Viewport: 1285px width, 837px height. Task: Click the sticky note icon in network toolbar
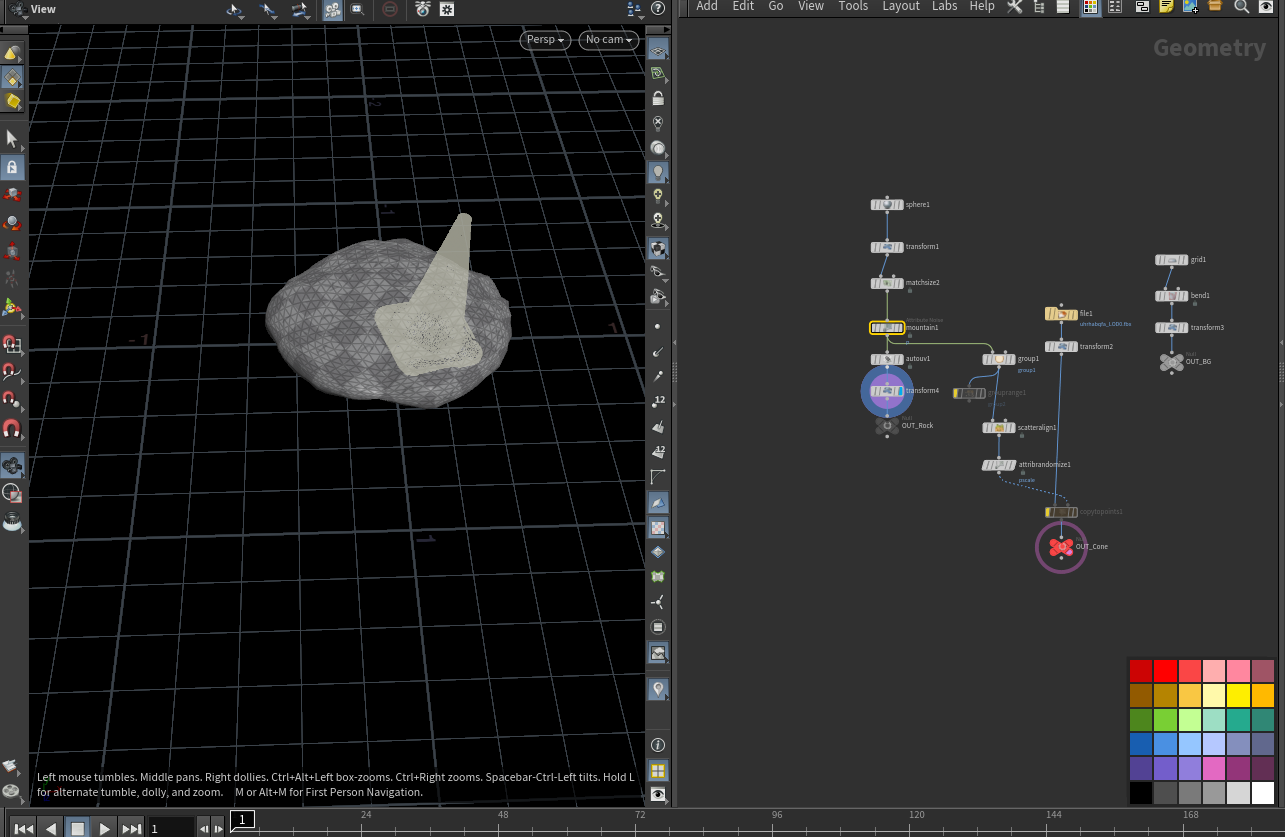click(1166, 7)
